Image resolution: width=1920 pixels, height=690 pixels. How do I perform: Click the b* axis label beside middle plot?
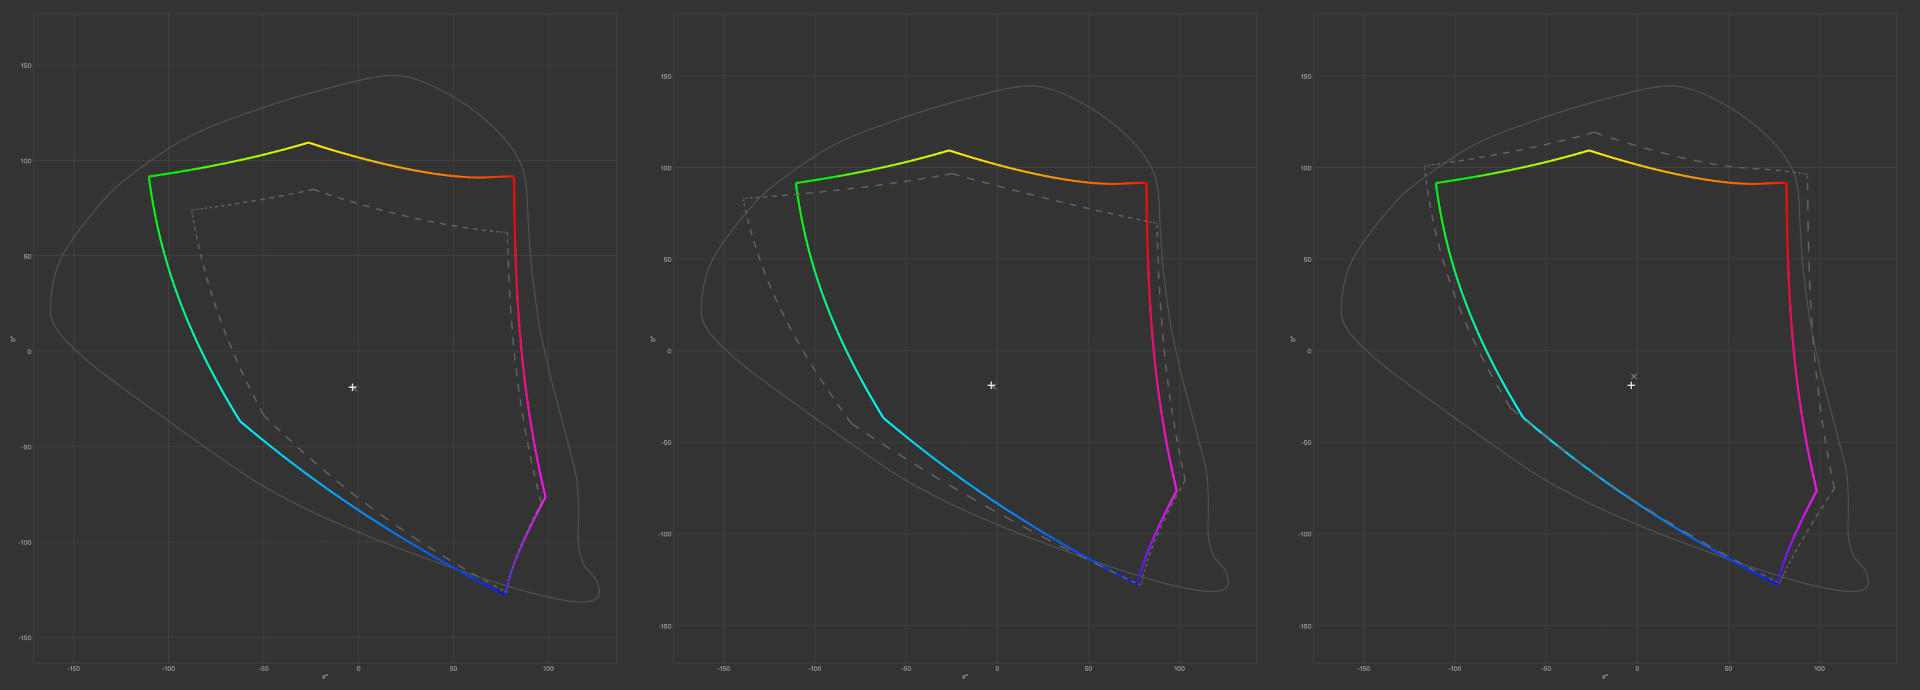click(x=653, y=339)
